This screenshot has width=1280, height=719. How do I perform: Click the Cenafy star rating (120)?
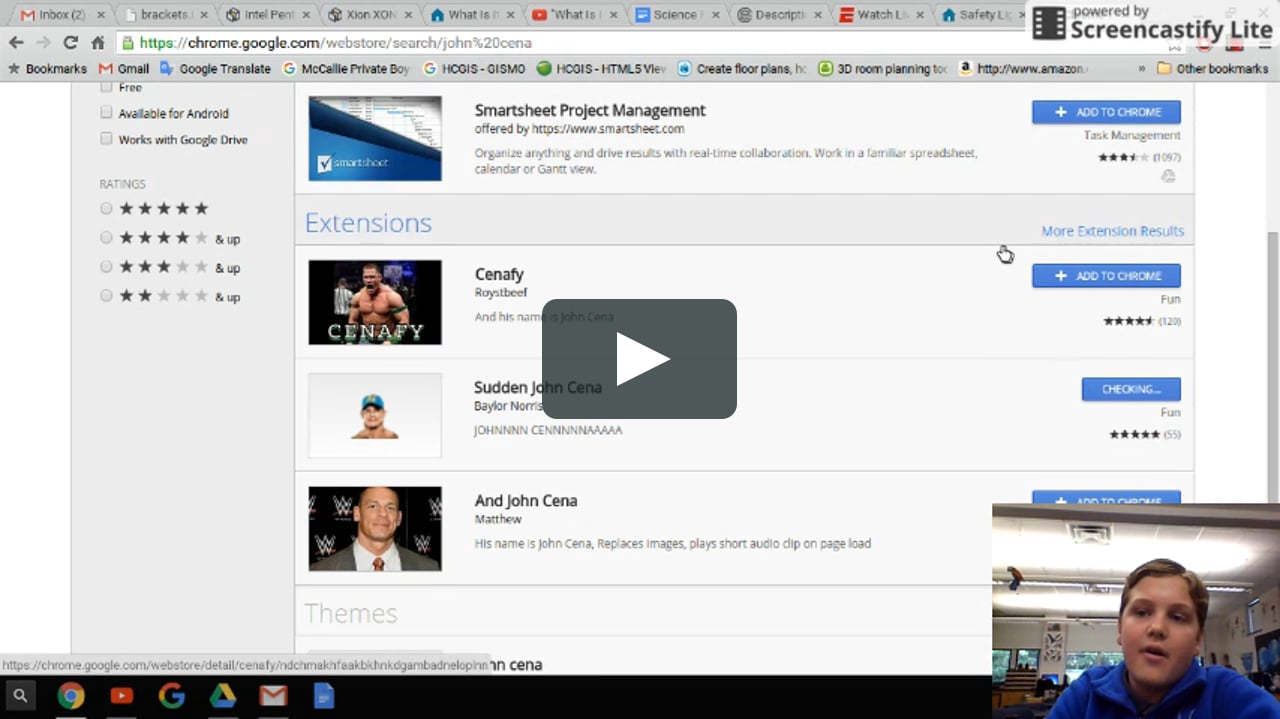point(1142,321)
